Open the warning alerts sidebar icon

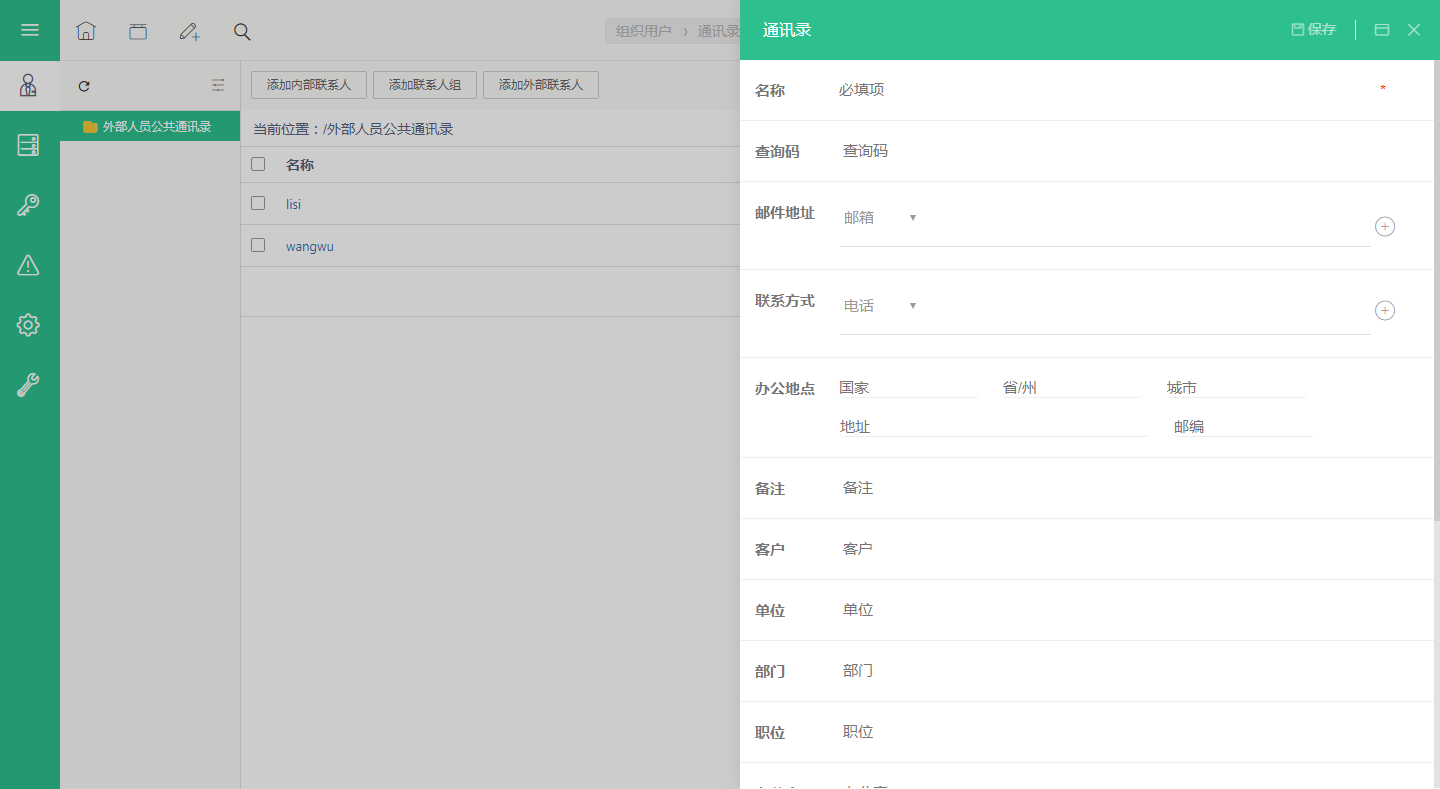pos(29,265)
